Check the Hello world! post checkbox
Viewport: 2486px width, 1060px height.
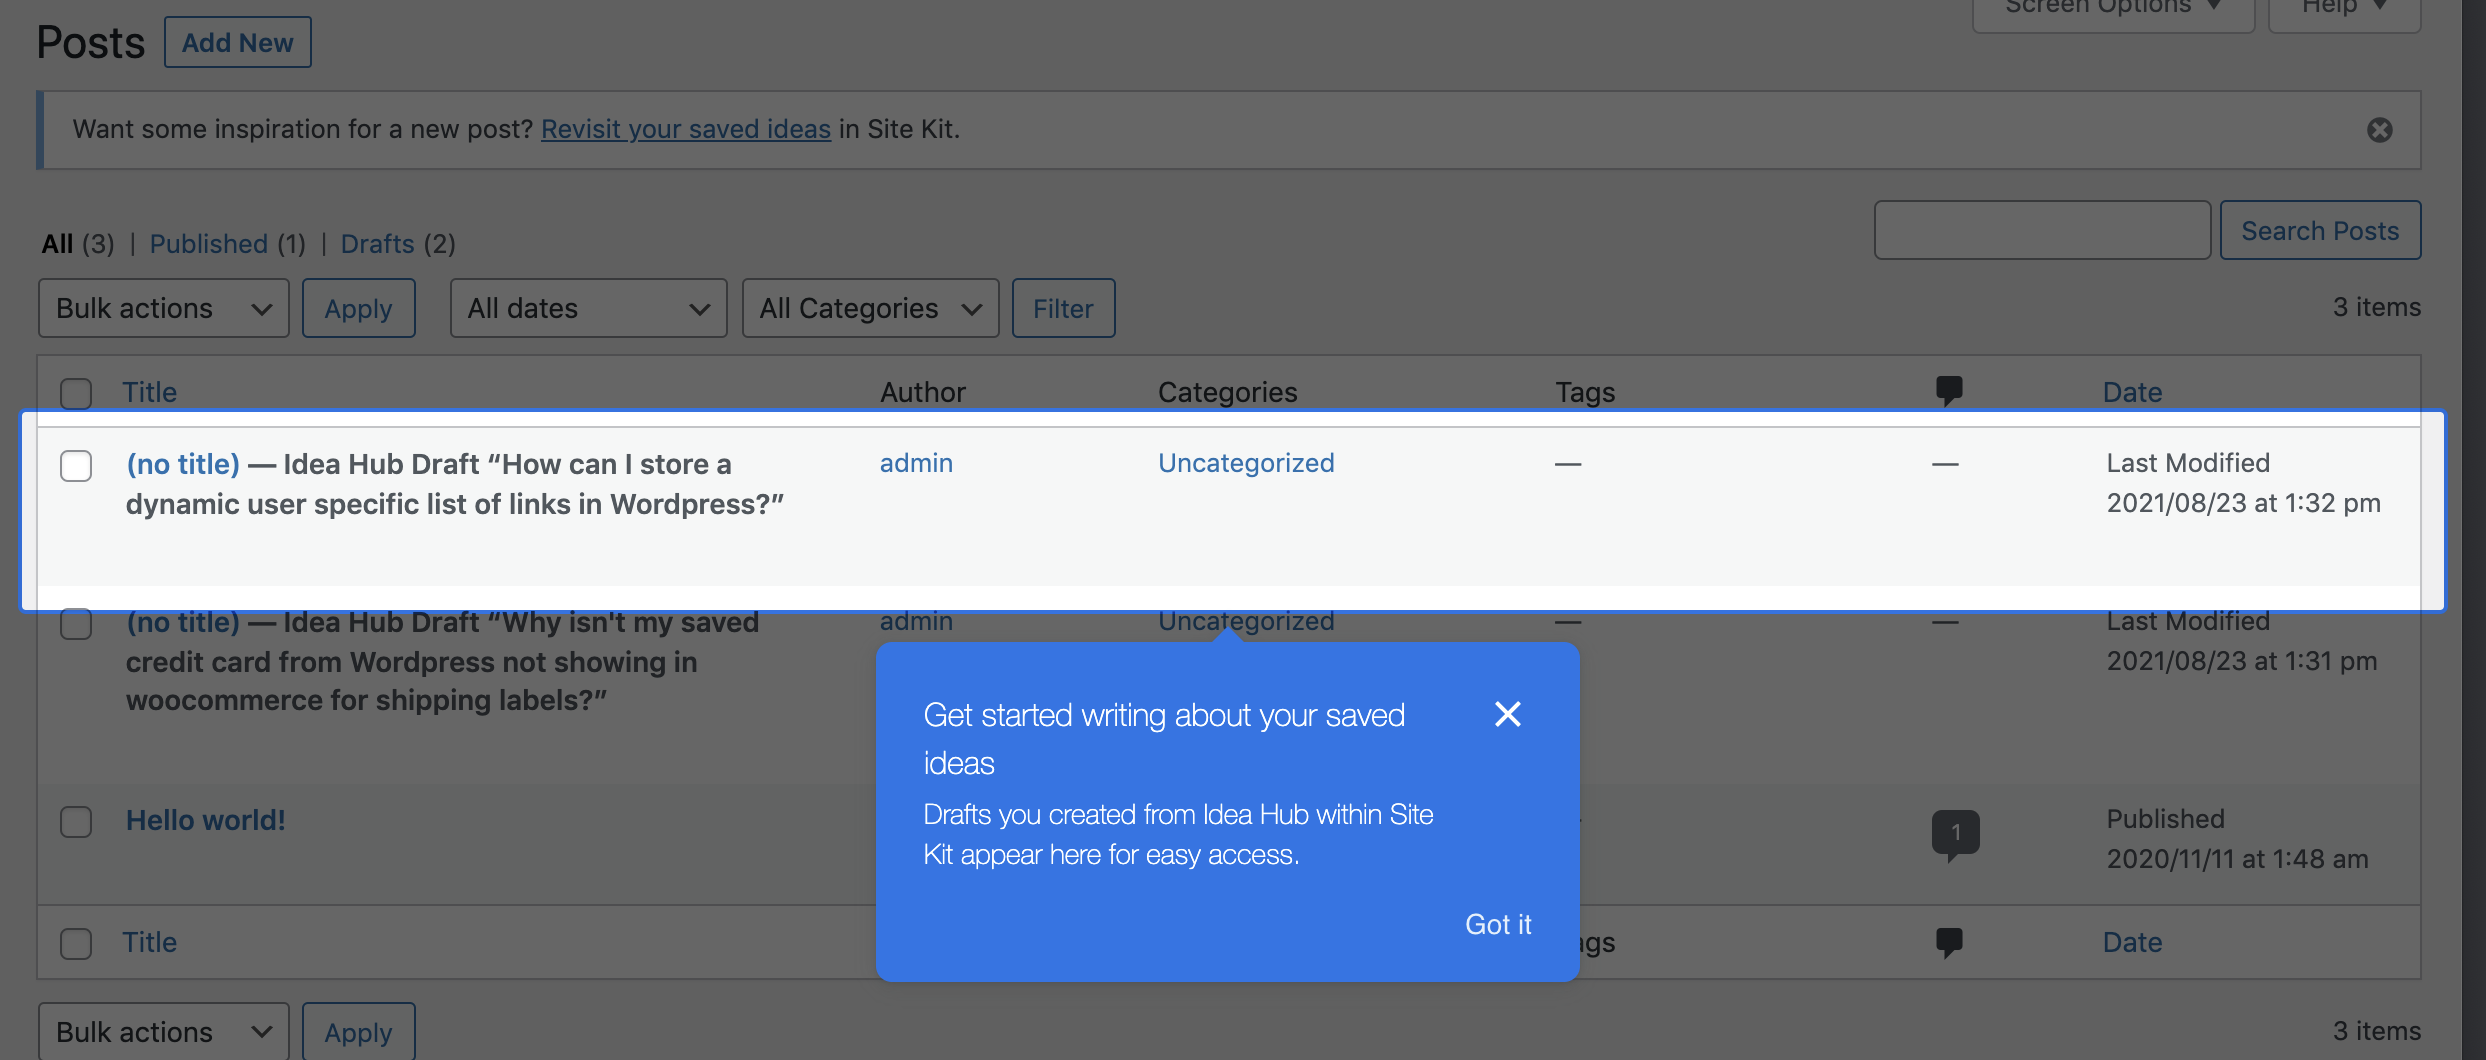(76, 821)
